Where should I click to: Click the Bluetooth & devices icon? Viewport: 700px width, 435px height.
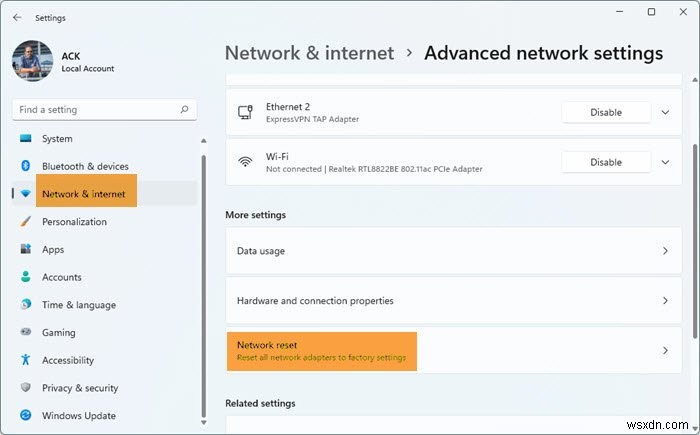(25, 166)
